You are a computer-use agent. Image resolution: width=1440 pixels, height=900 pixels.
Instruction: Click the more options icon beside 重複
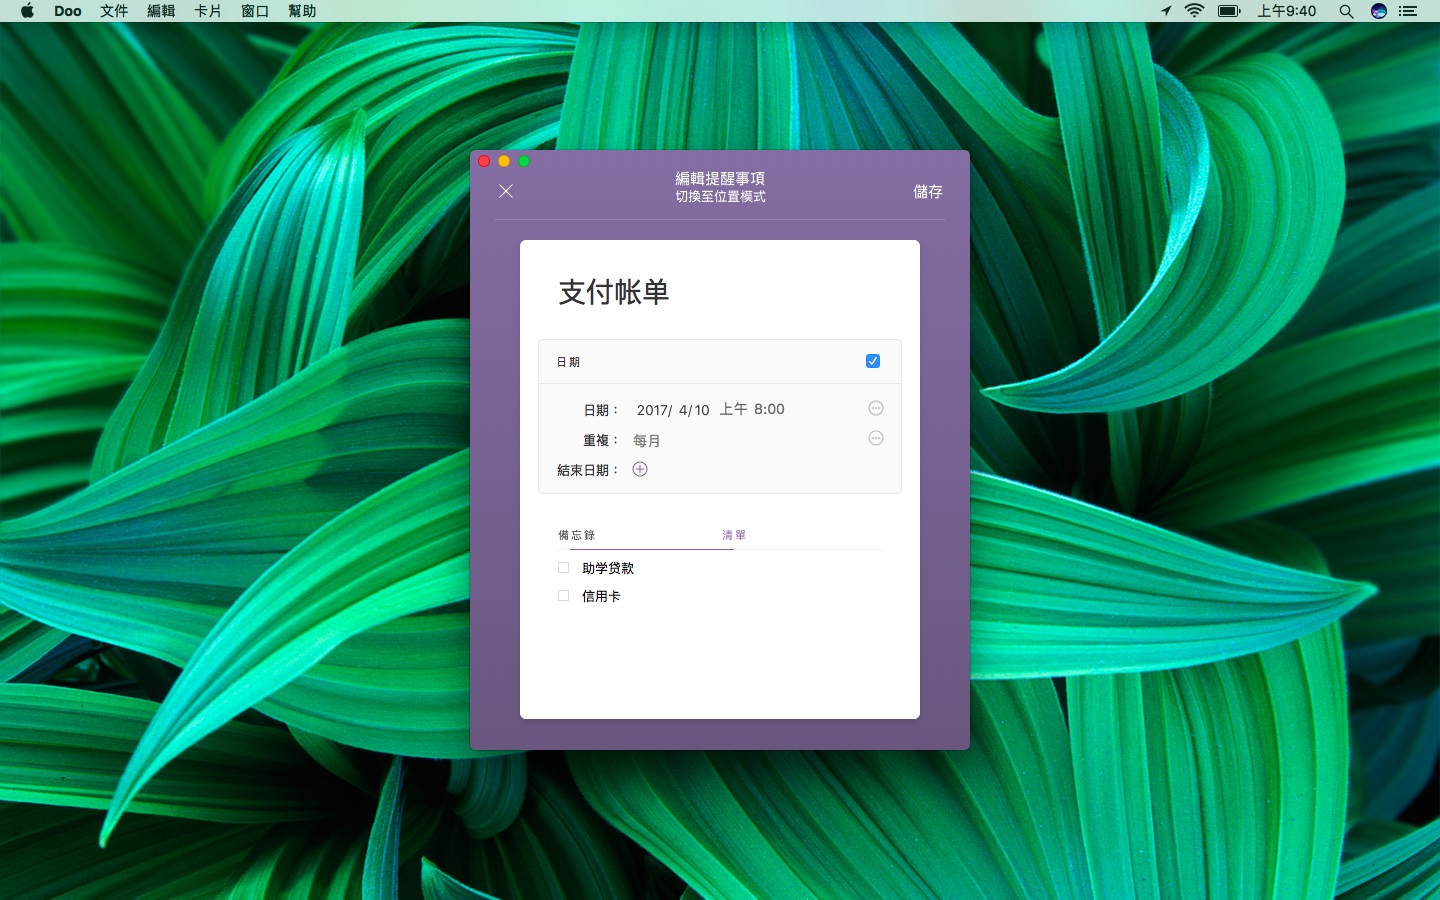(876, 438)
